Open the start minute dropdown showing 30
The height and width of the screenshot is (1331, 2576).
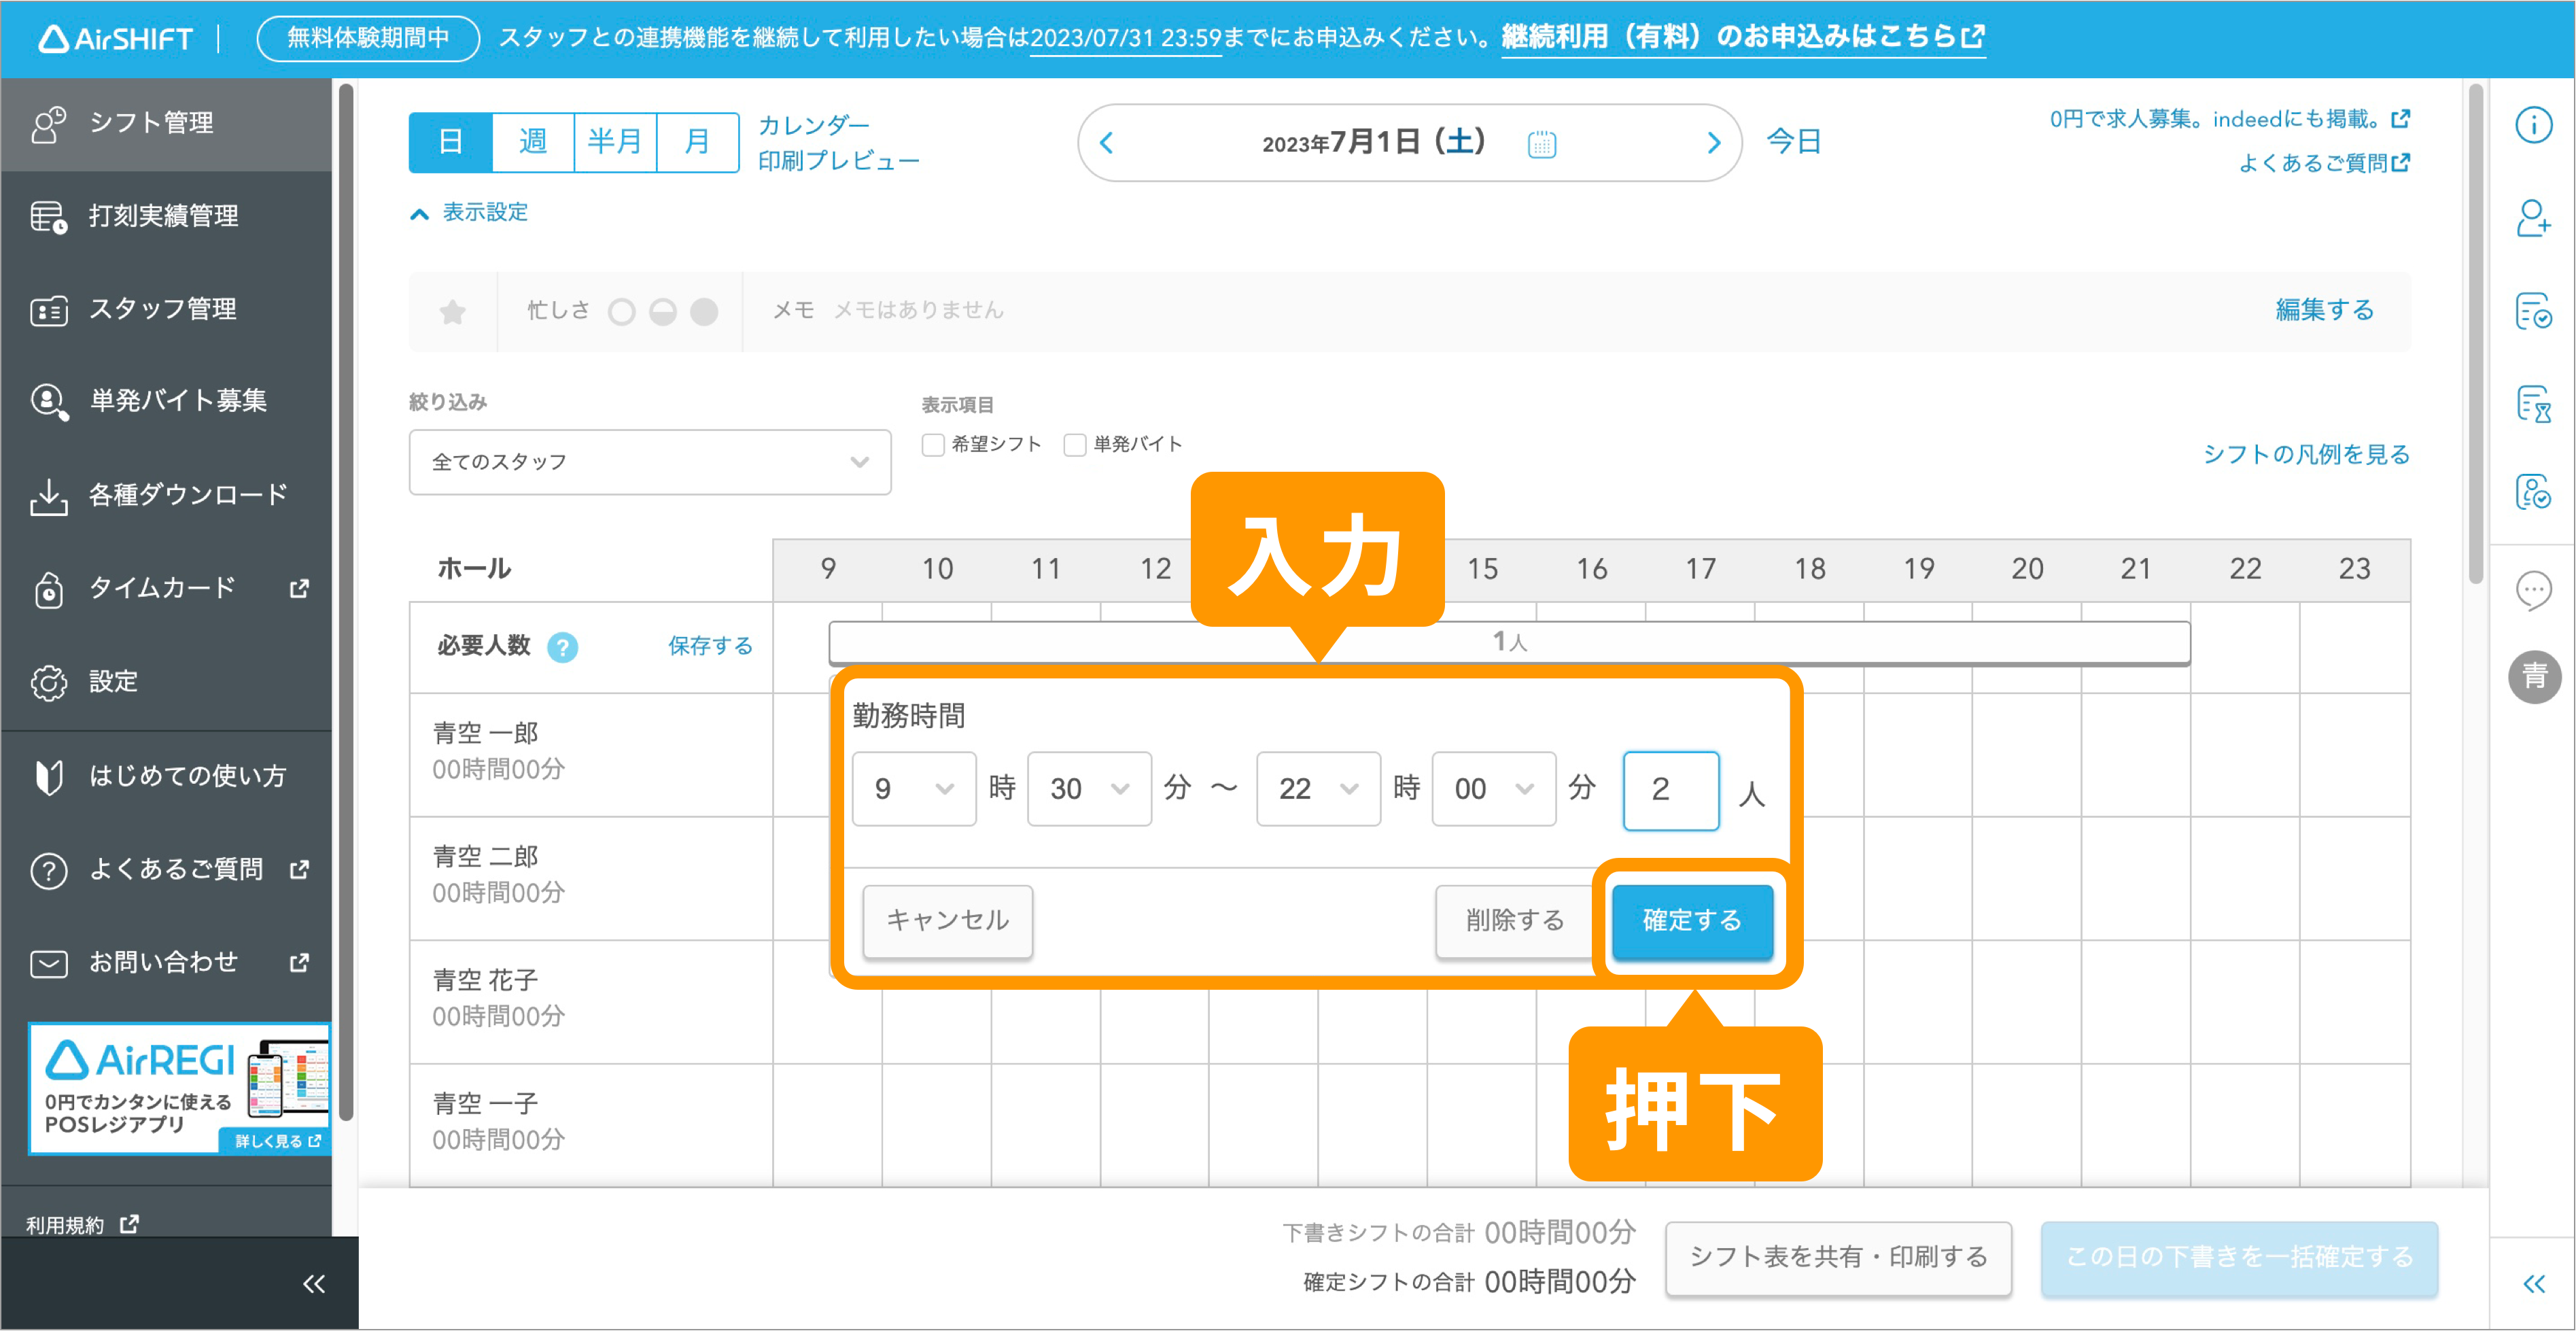point(1089,789)
